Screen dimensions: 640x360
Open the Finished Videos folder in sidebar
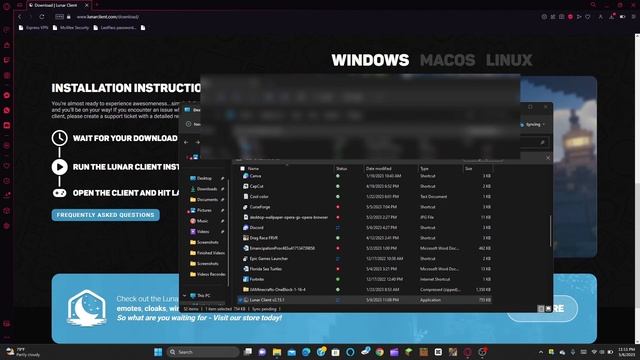pyautogui.click(x=207, y=253)
